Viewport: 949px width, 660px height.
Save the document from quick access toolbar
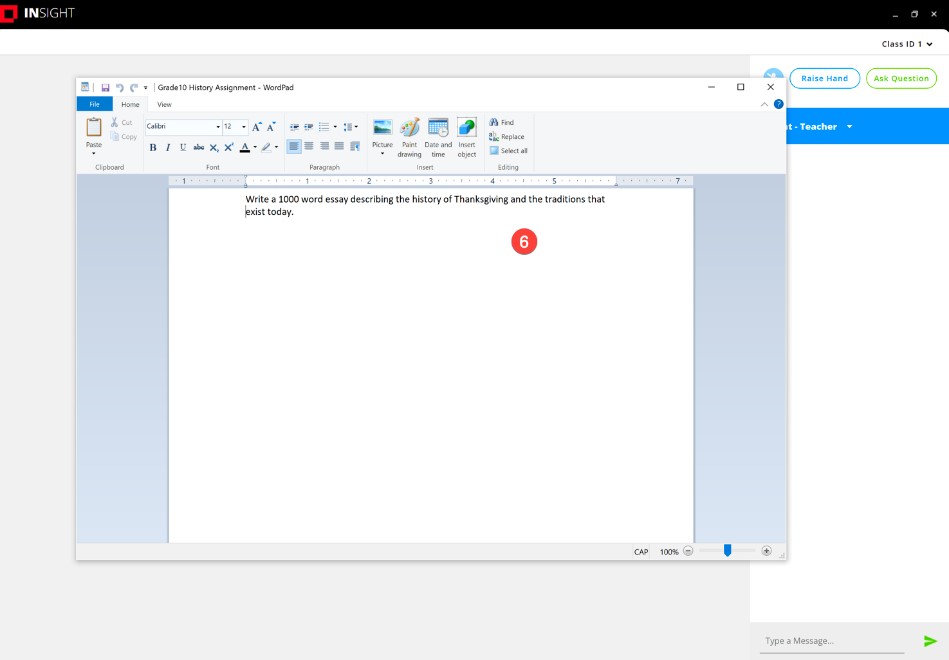(105, 88)
